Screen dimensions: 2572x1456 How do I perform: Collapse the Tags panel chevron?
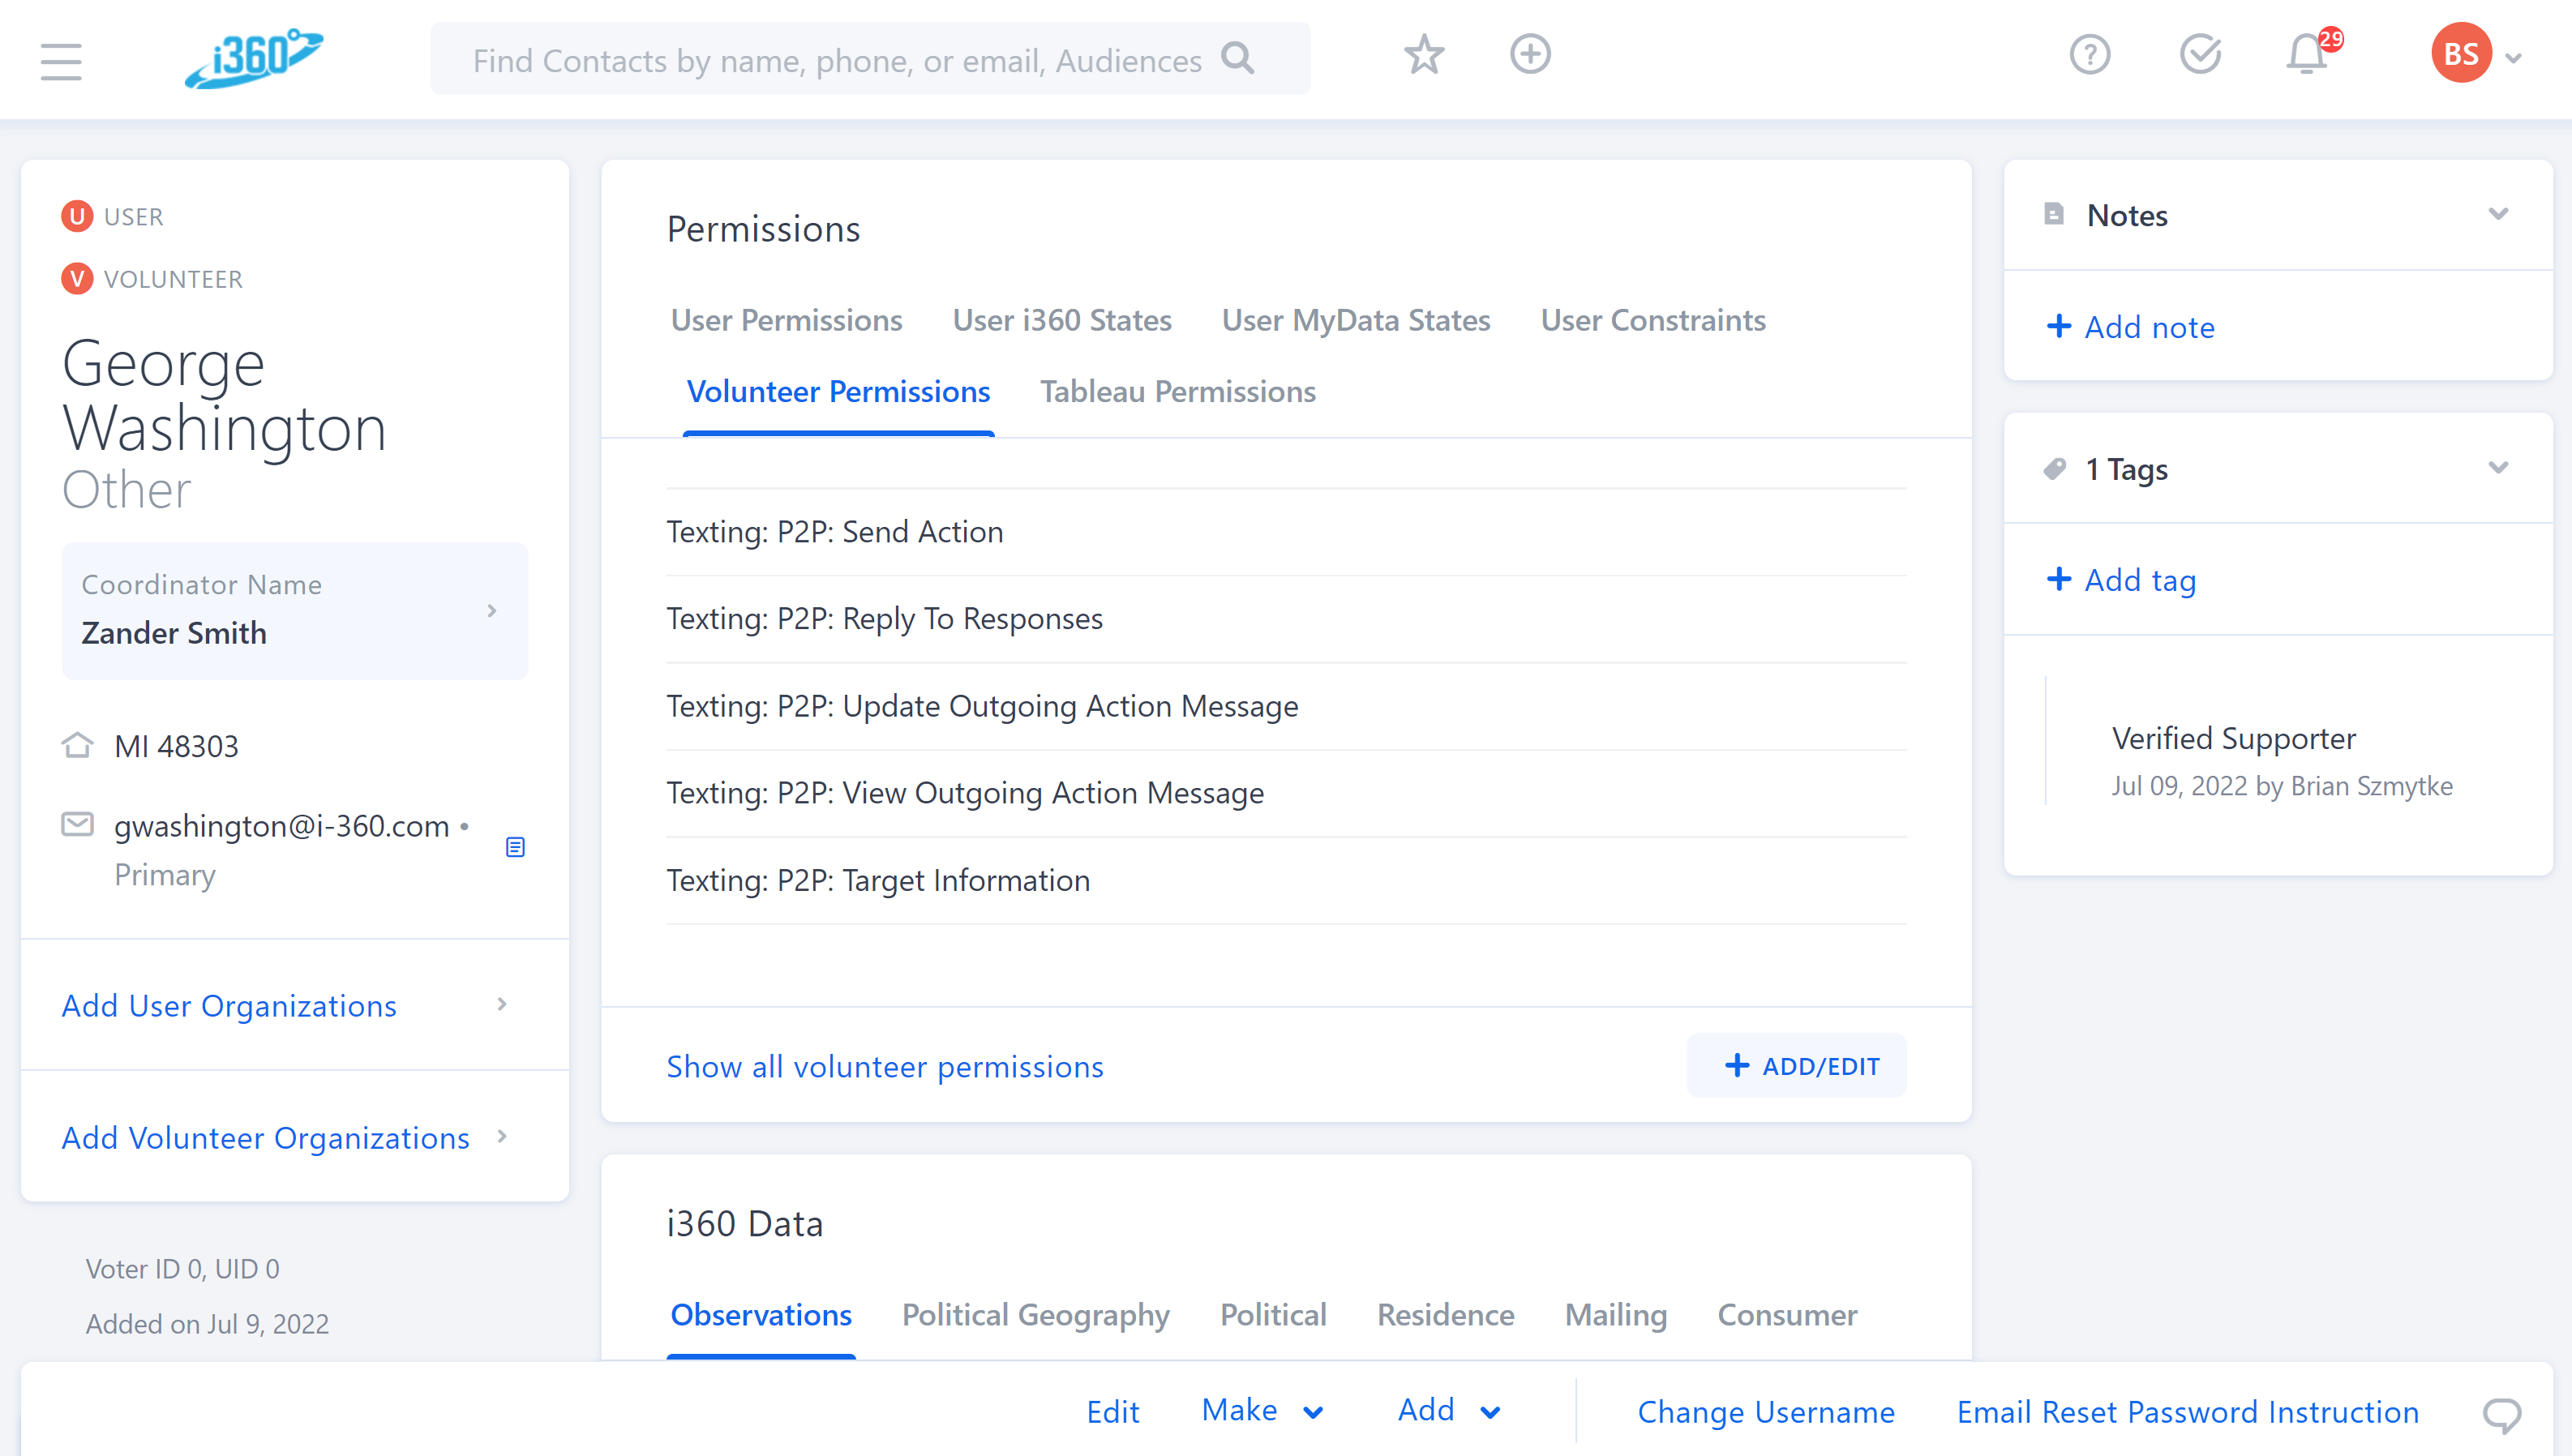point(2498,468)
